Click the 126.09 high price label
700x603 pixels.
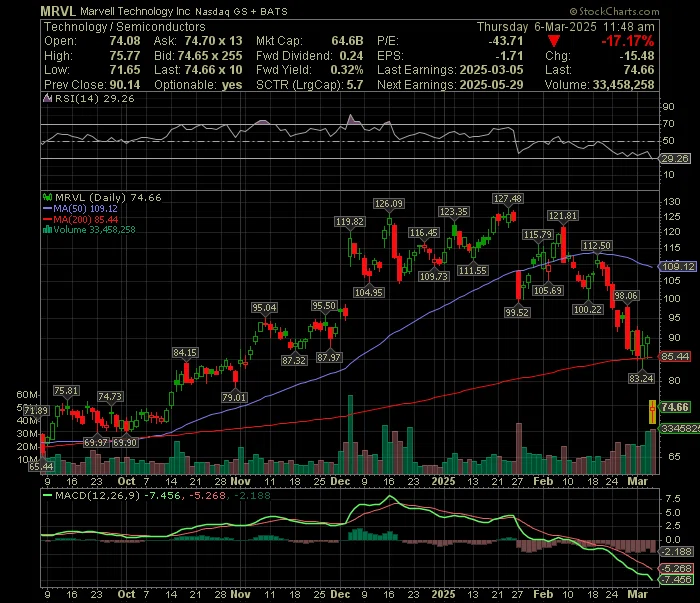coord(388,204)
